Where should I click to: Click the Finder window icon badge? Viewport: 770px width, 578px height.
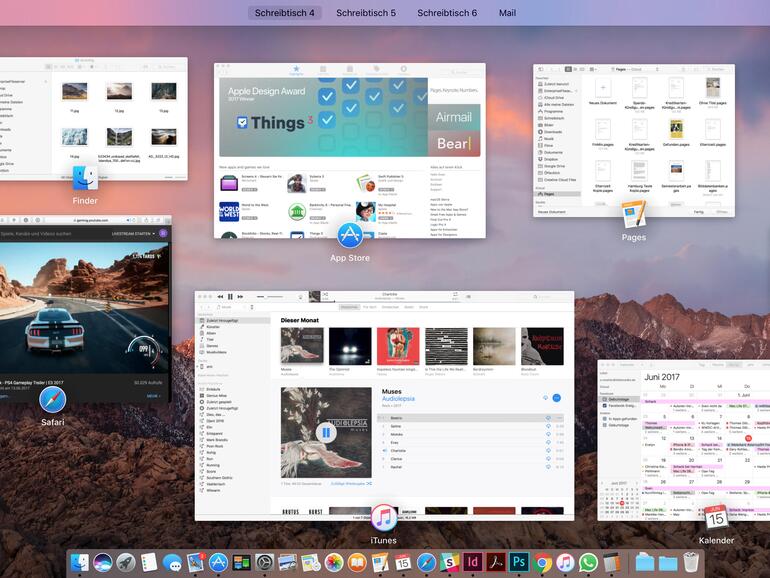click(x=85, y=178)
